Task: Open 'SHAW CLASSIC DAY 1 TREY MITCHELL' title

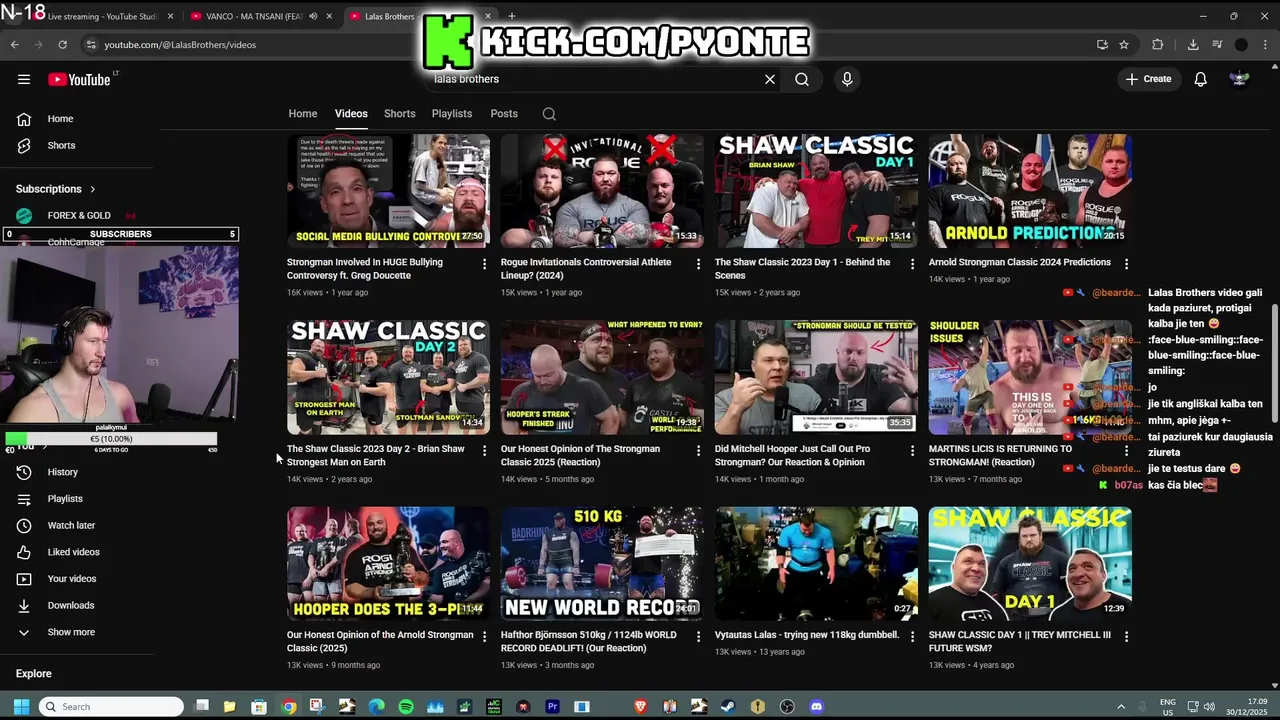Action: 1020,641
